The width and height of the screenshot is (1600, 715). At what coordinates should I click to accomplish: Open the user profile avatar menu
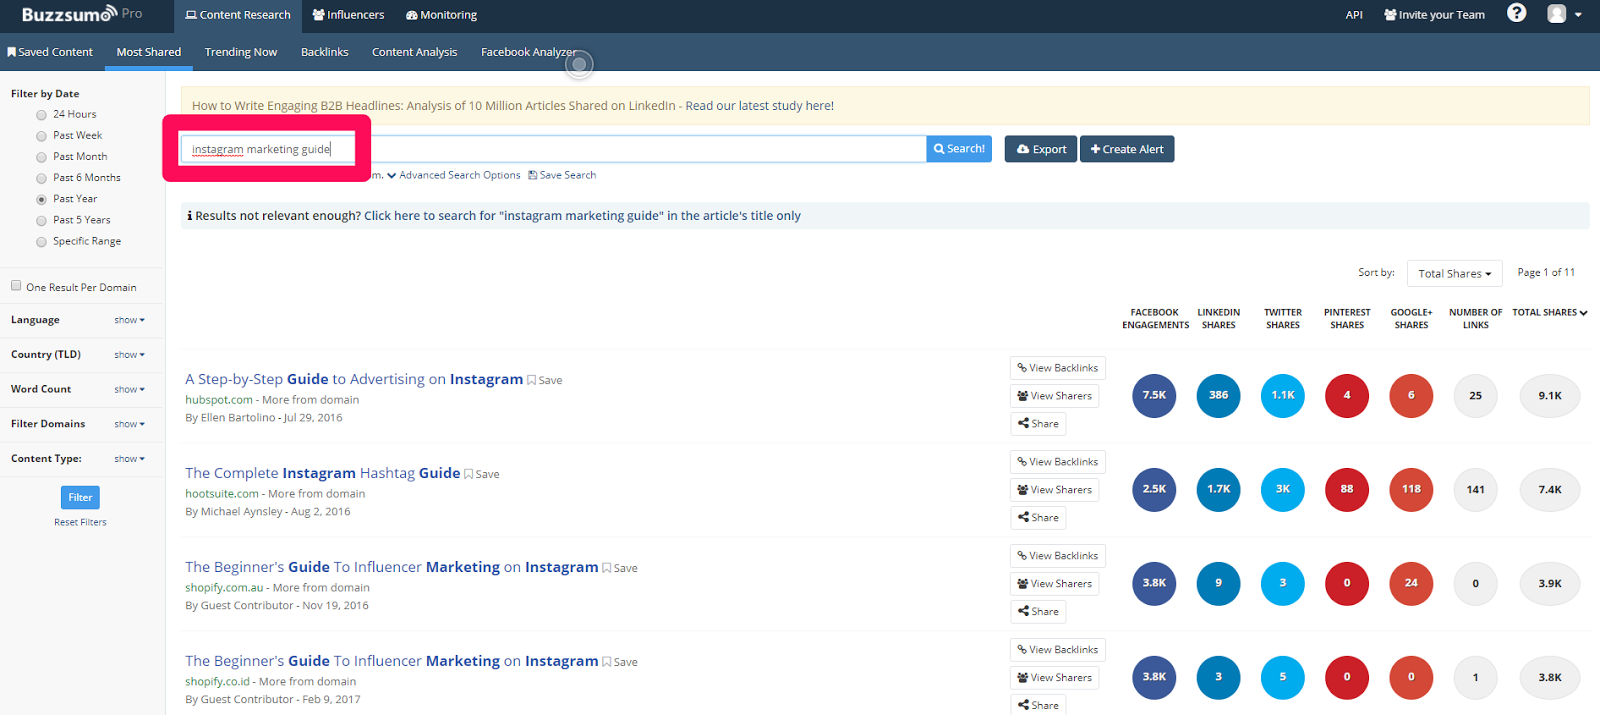[x=1564, y=14]
